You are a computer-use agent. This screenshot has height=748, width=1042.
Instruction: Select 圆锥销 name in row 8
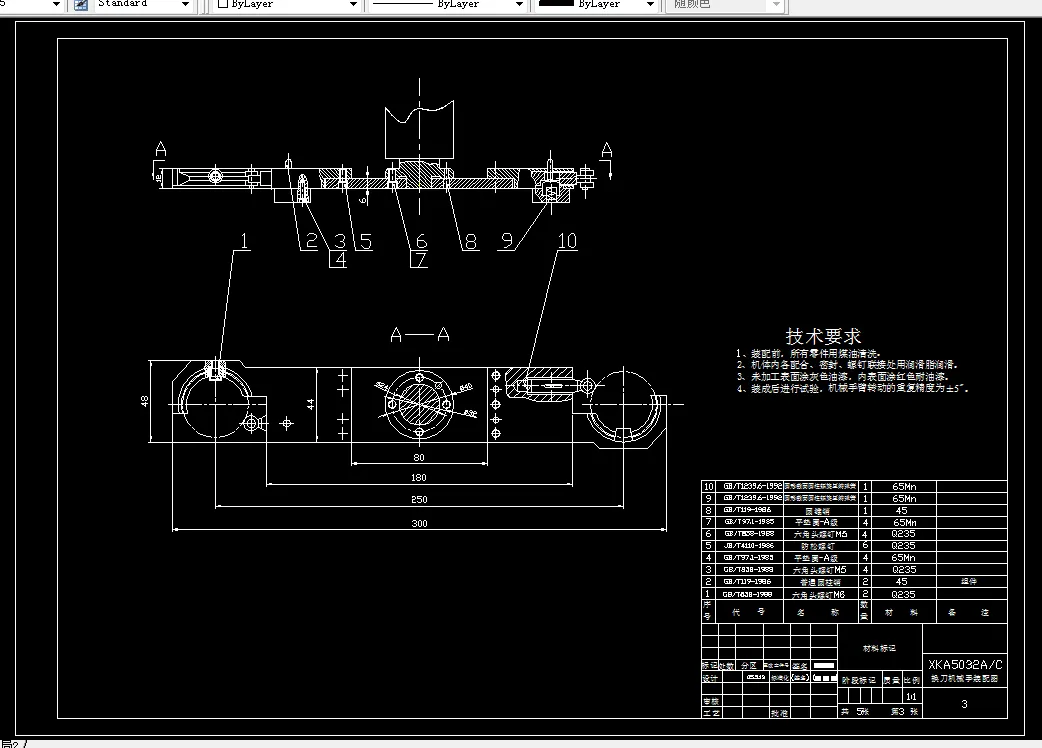coord(817,511)
